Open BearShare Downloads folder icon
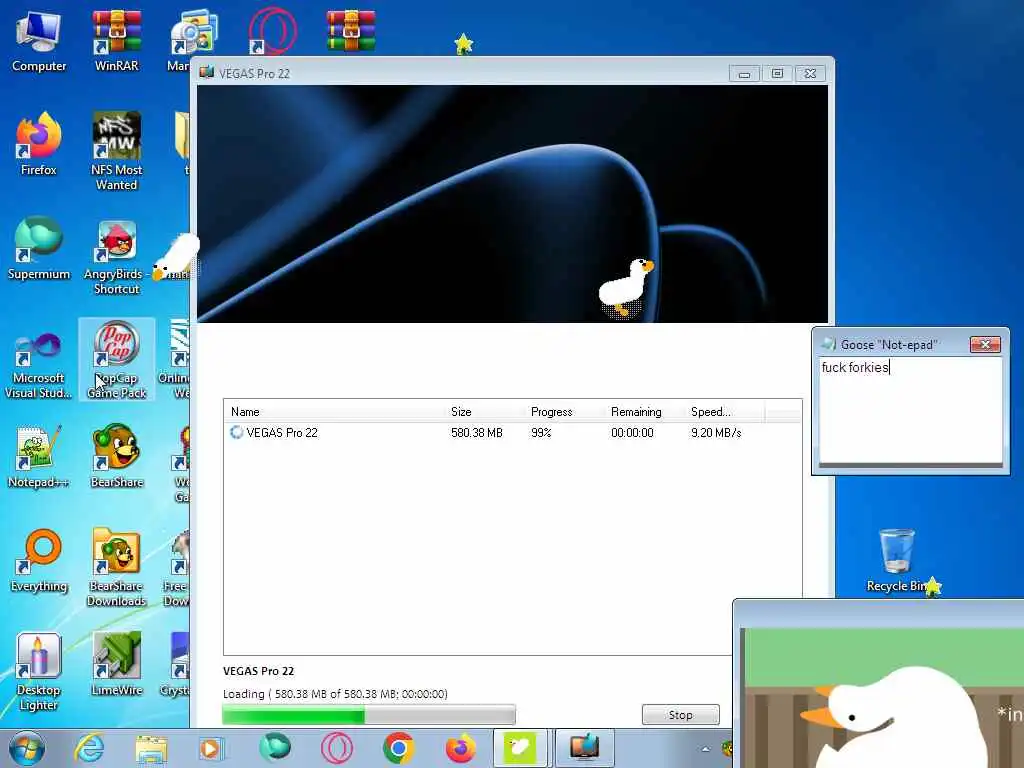Screen dimensions: 1024x768 tap(116, 567)
